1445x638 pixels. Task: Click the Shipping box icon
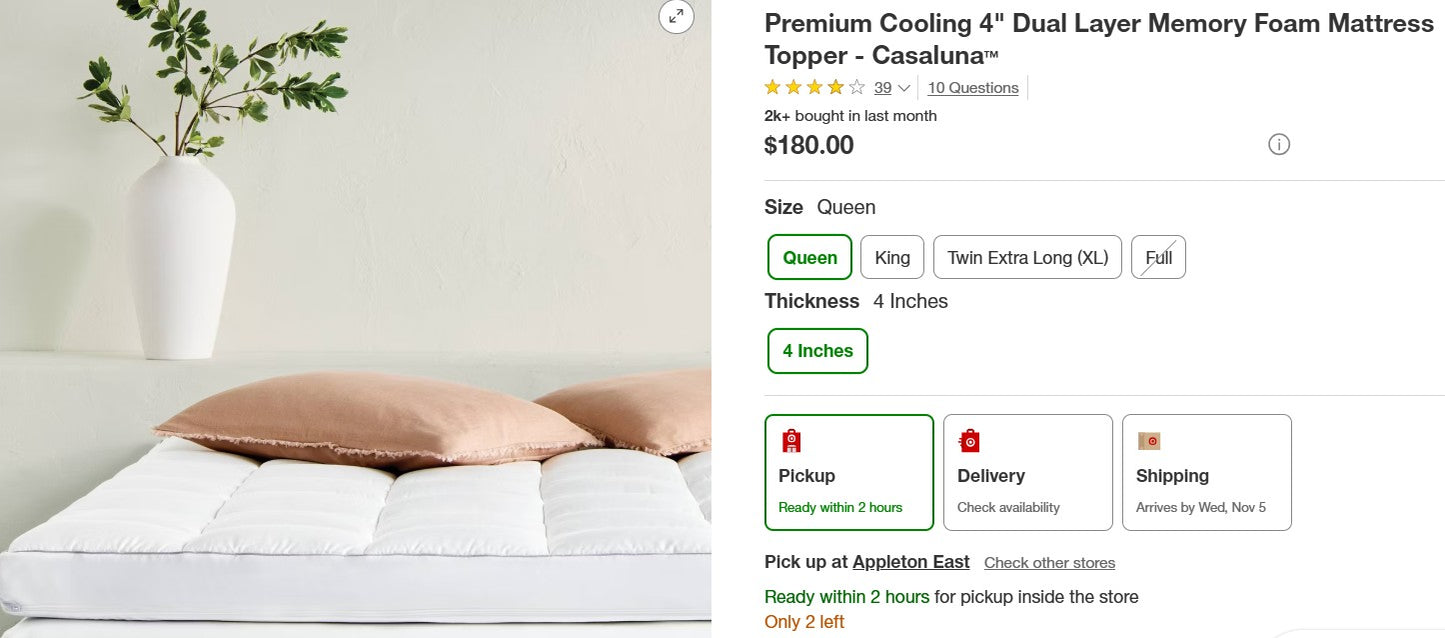pyautogui.click(x=1148, y=439)
